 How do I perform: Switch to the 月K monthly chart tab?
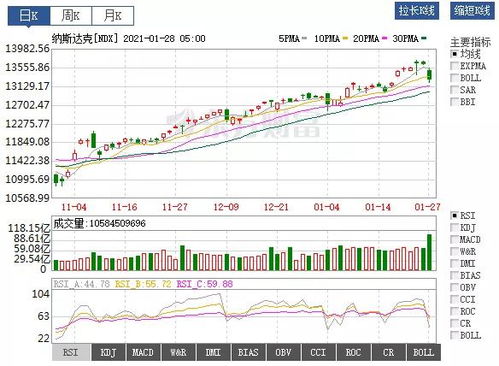click(x=113, y=16)
